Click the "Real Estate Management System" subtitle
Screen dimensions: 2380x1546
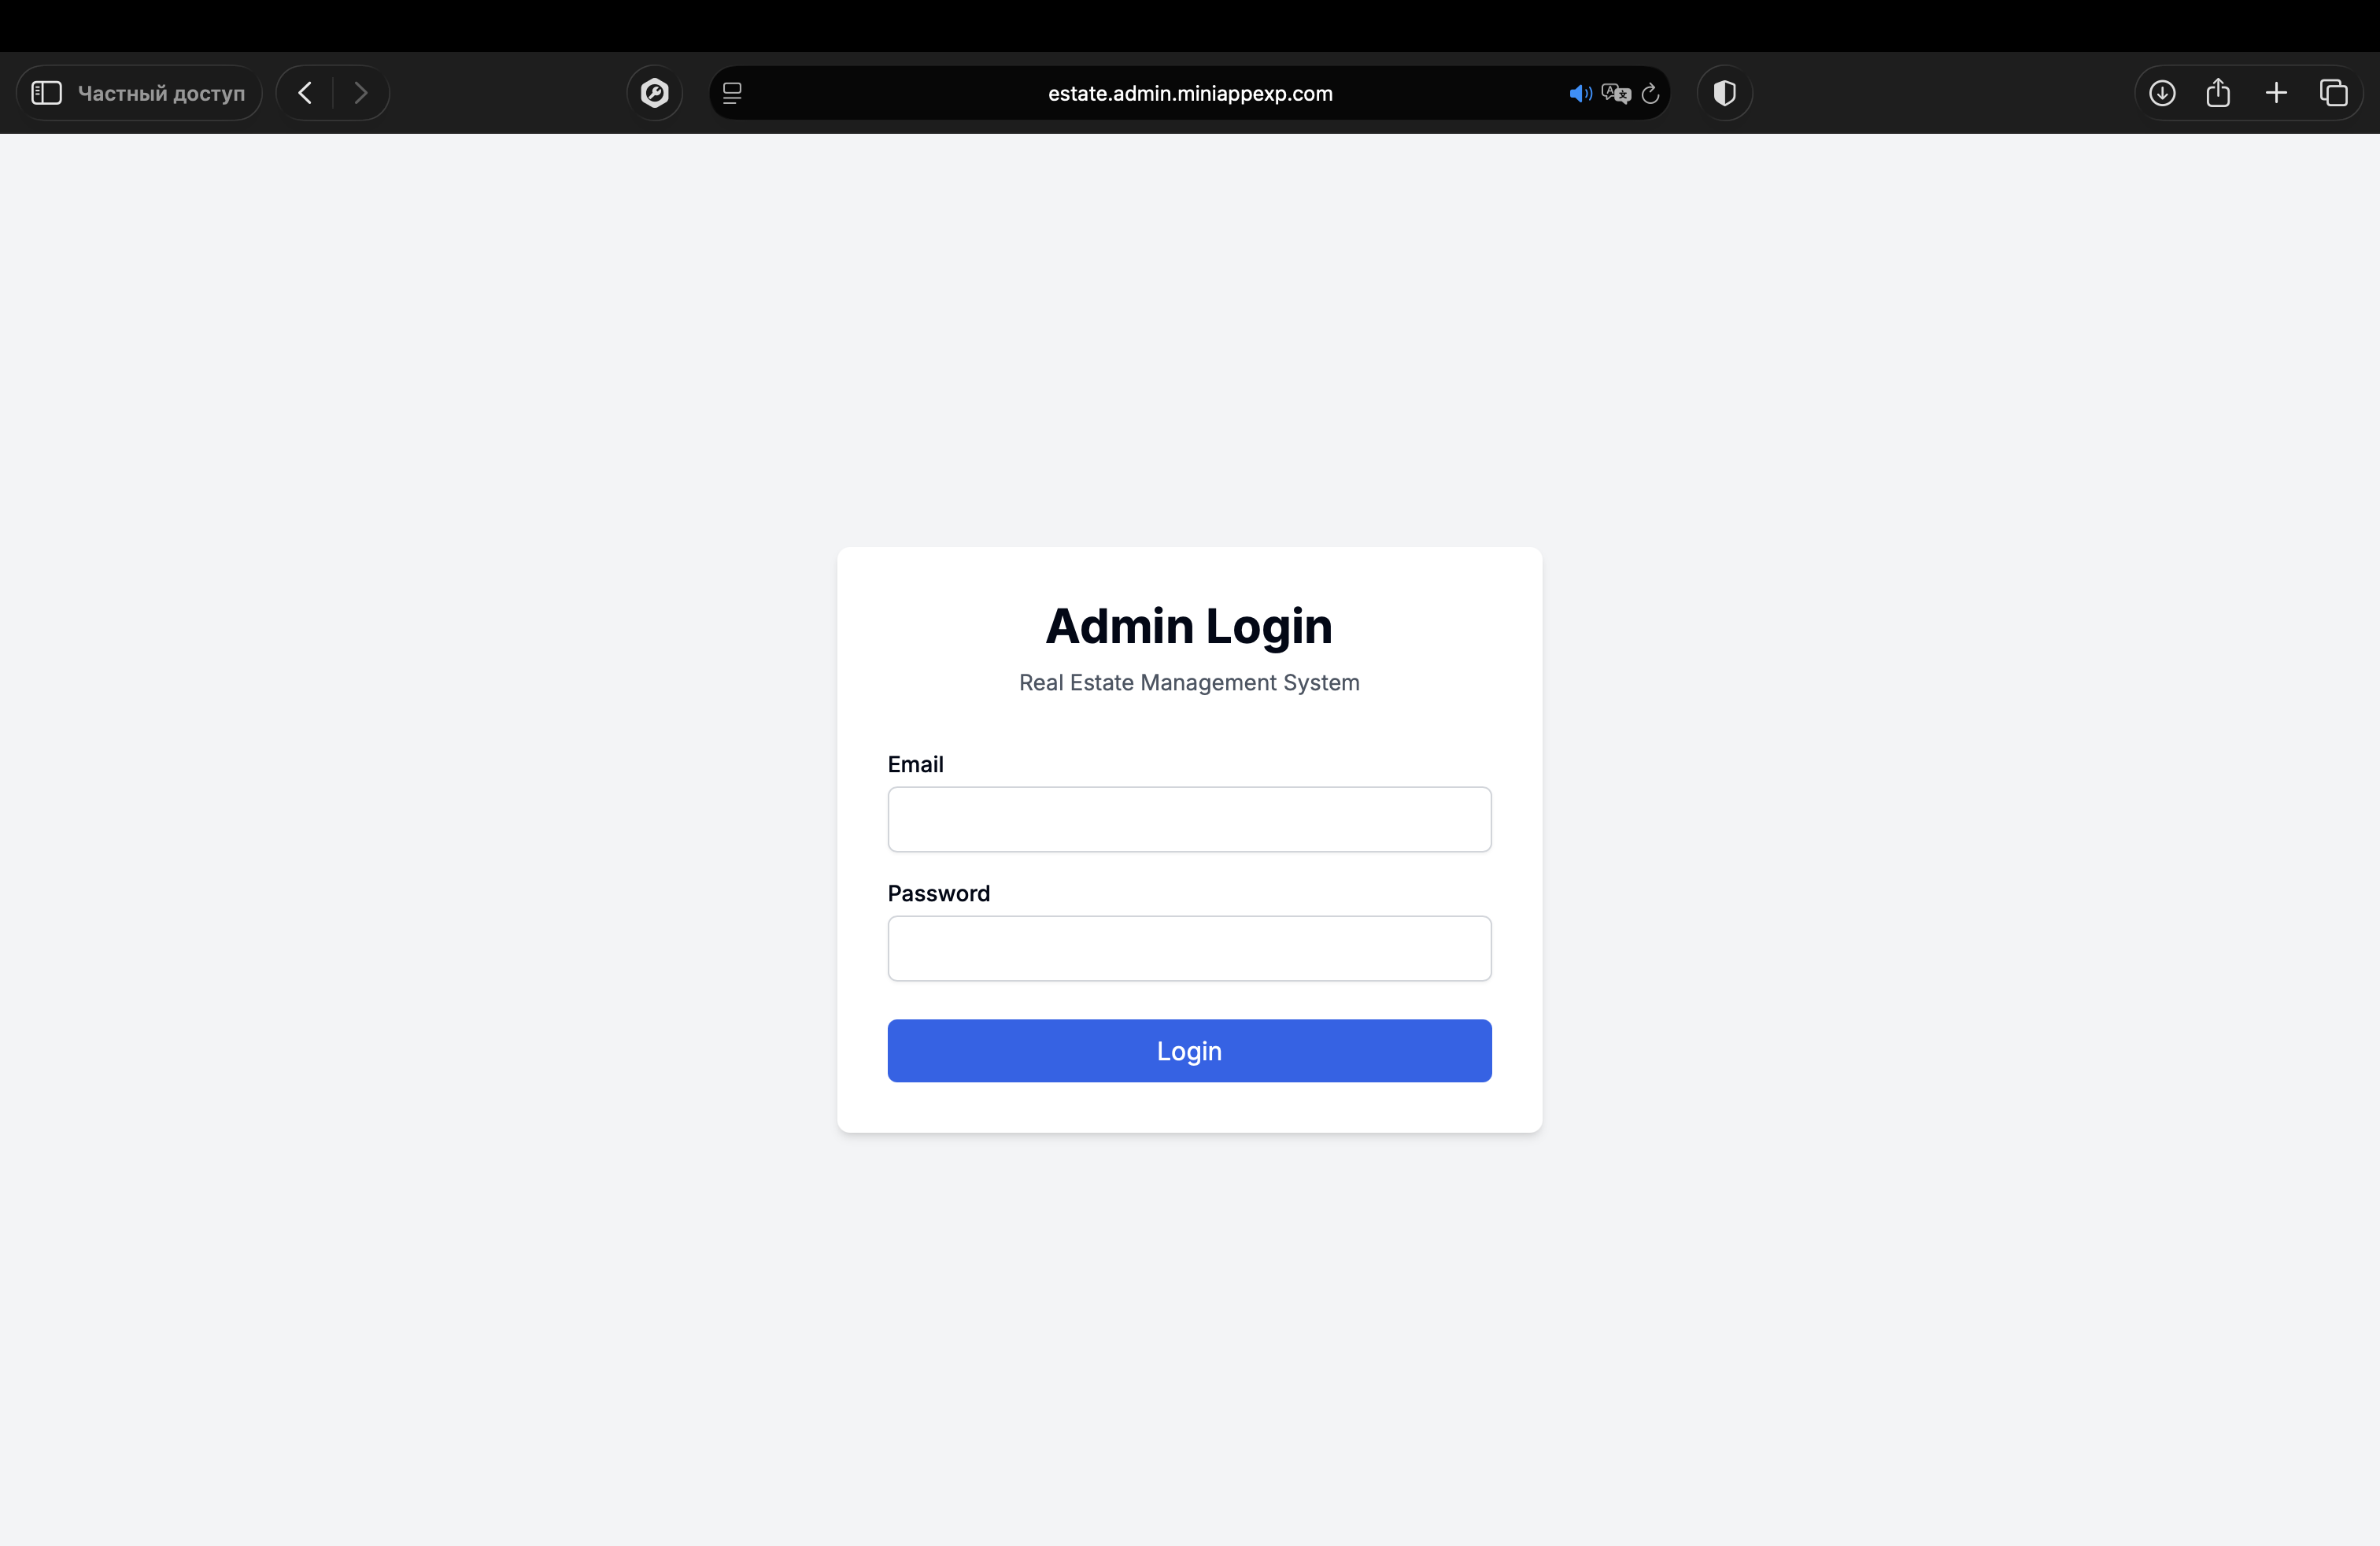[x=1189, y=682]
